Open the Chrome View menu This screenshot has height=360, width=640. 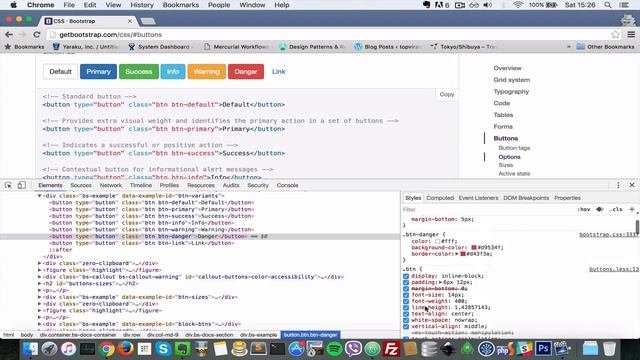(x=113, y=5)
